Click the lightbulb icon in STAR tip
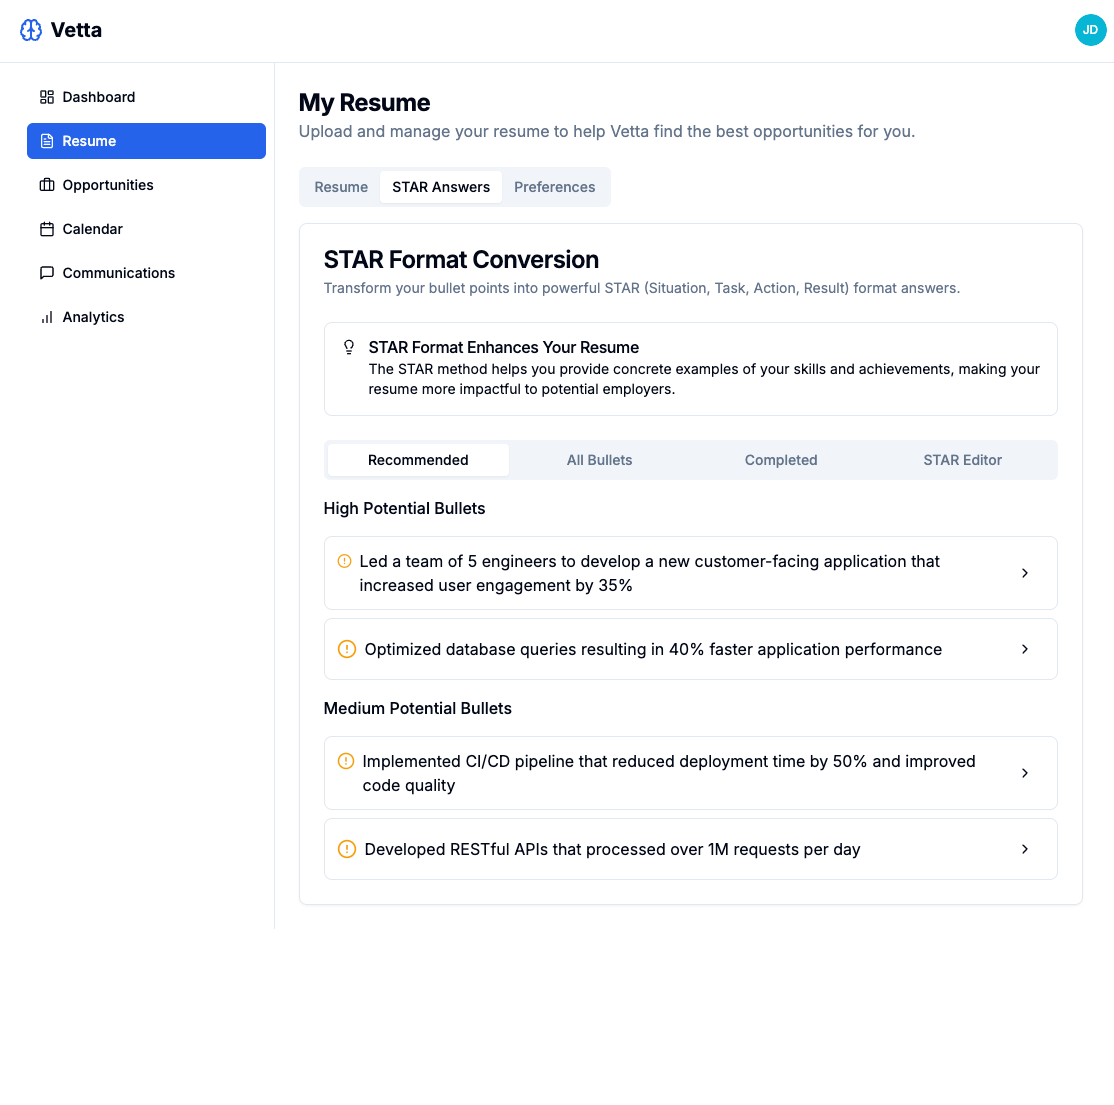 coord(349,347)
